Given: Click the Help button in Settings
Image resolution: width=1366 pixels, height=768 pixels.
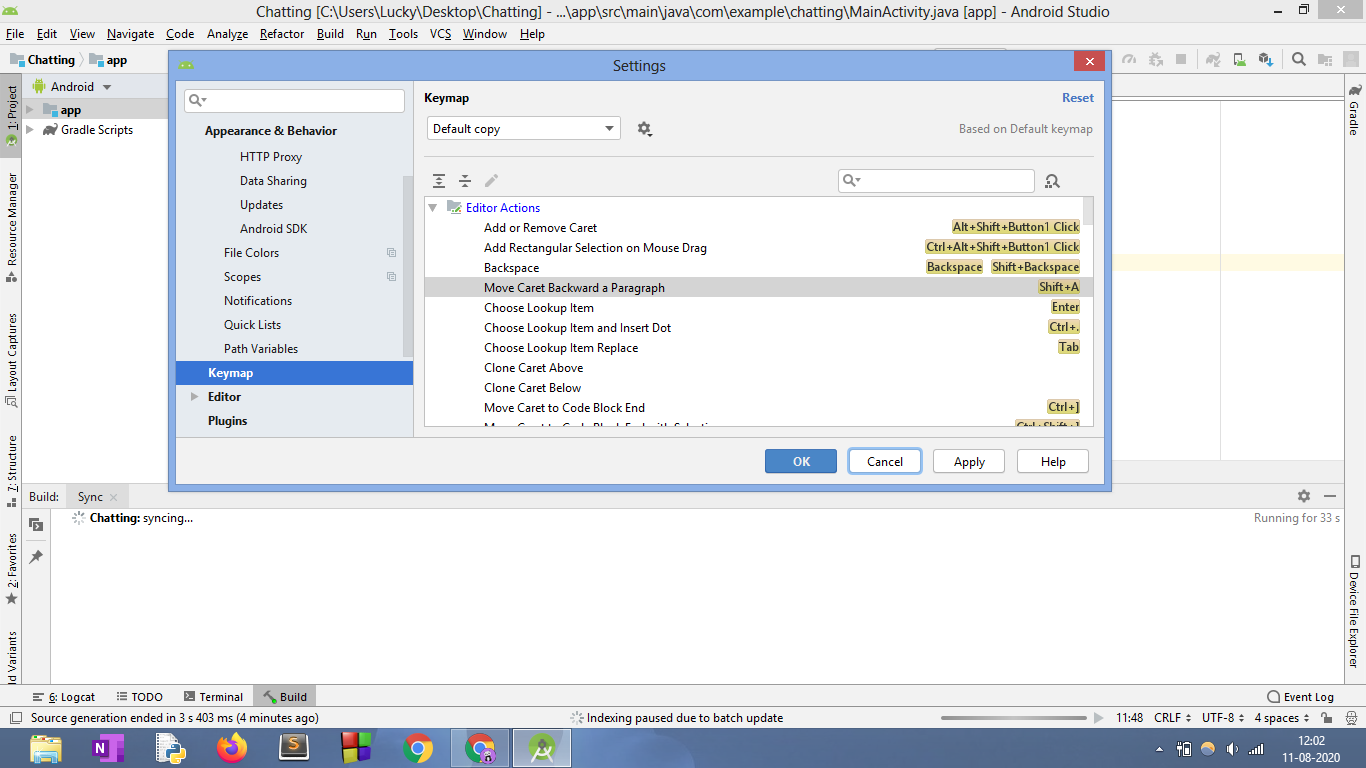Looking at the screenshot, I should click(x=1053, y=461).
